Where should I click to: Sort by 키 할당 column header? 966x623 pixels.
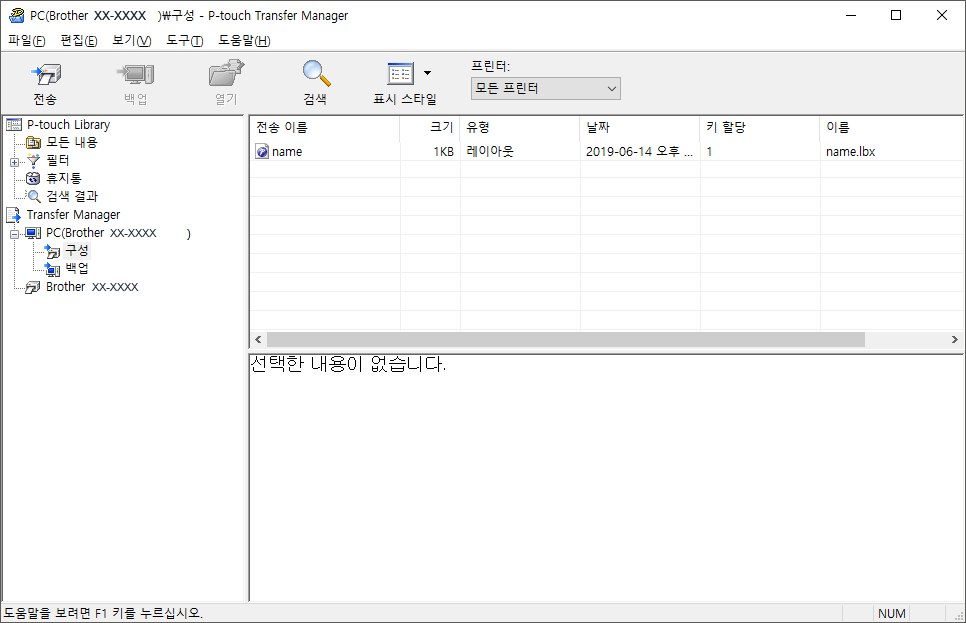pyautogui.click(x=760, y=128)
